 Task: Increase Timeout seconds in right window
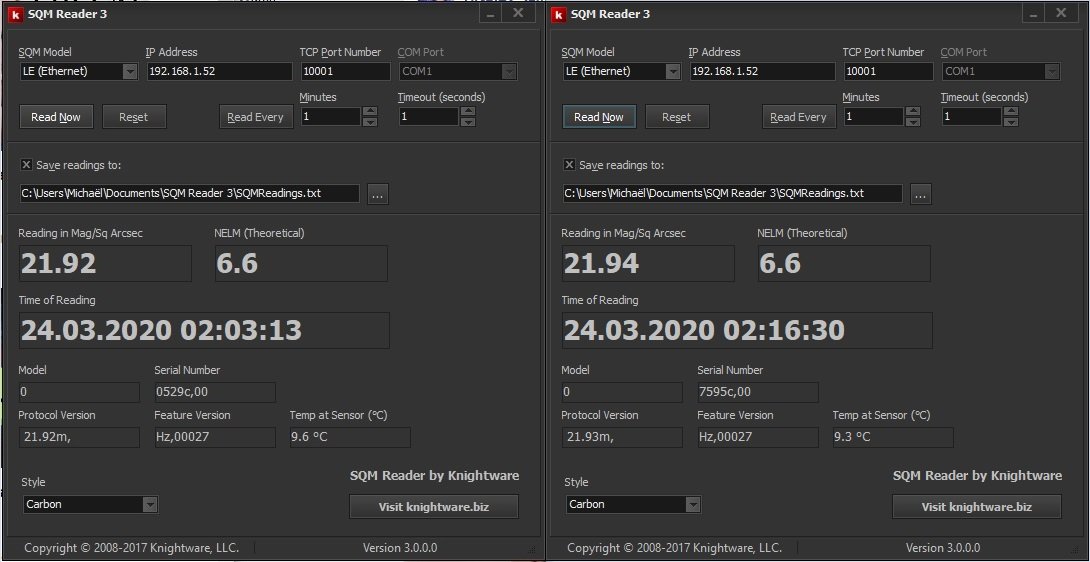1011,111
